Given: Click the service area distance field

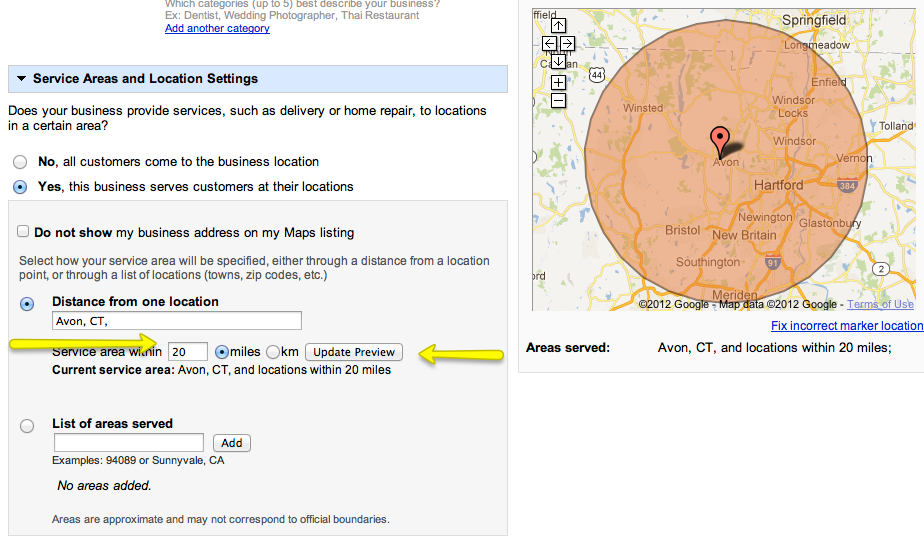Looking at the screenshot, I should pyautogui.click(x=188, y=352).
